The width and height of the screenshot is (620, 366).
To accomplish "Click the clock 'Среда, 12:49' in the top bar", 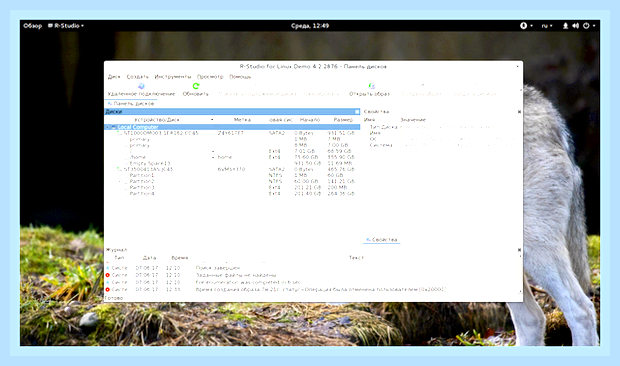I will click(x=310, y=26).
